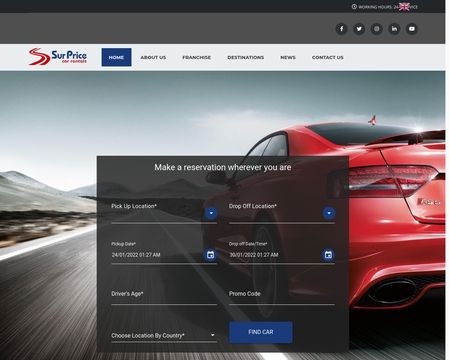This screenshot has height=360, width=450.
Task: Open the Drop off Date calendar icon
Action: [x=328, y=255]
